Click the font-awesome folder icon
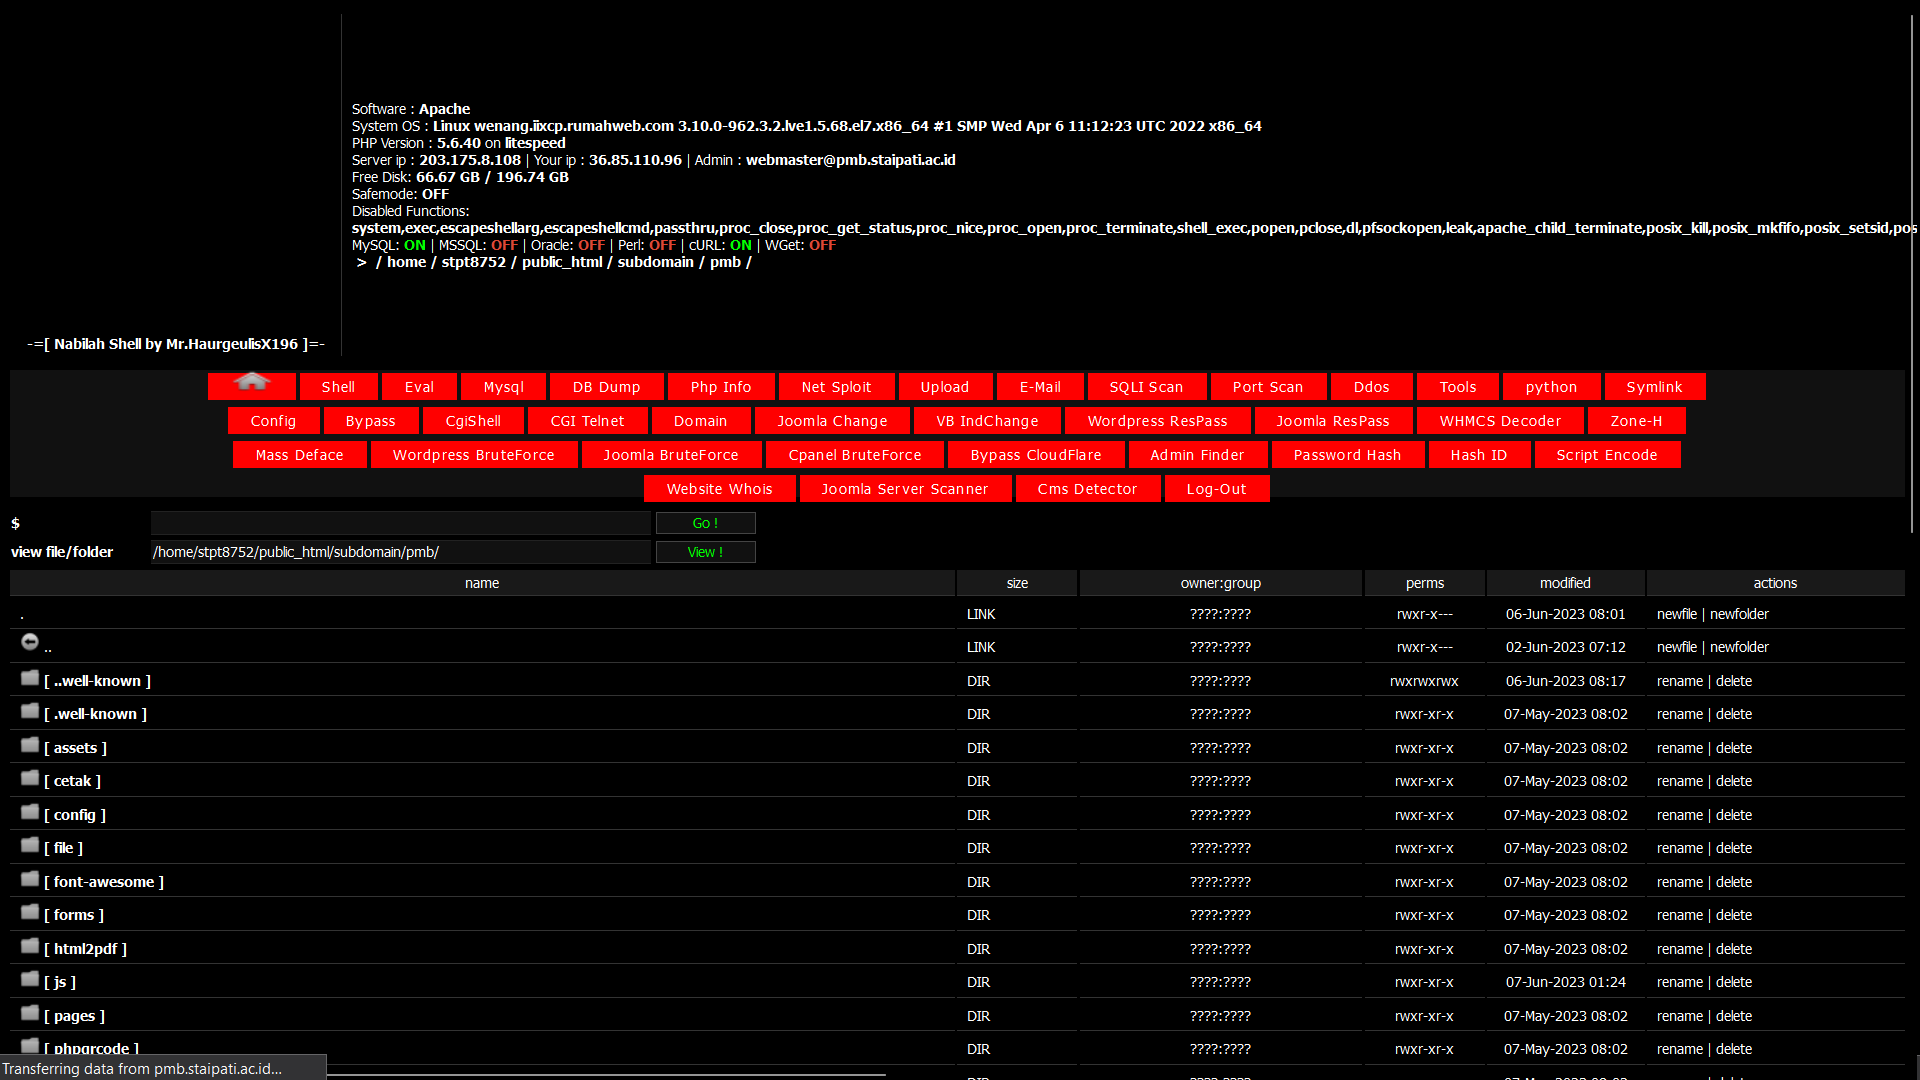The width and height of the screenshot is (1920, 1080). [x=30, y=879]
